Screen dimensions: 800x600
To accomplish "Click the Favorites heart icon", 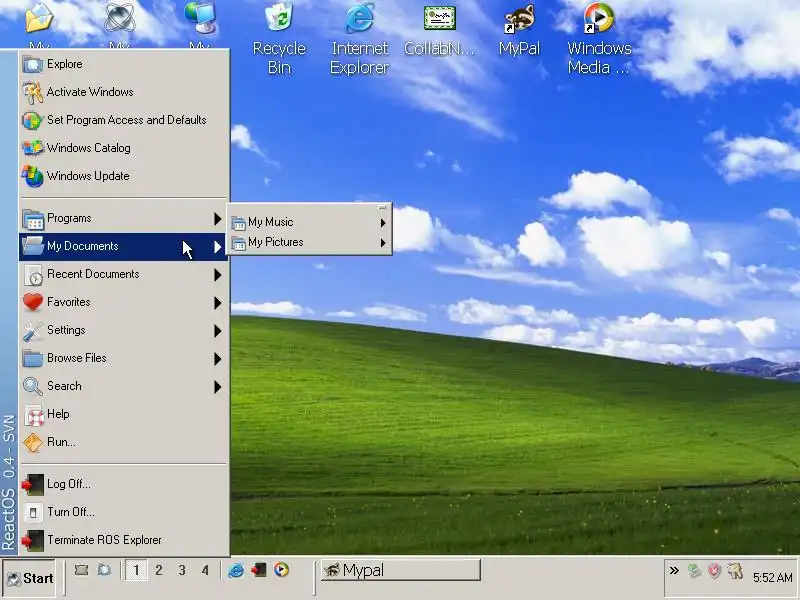I will 33,303.
